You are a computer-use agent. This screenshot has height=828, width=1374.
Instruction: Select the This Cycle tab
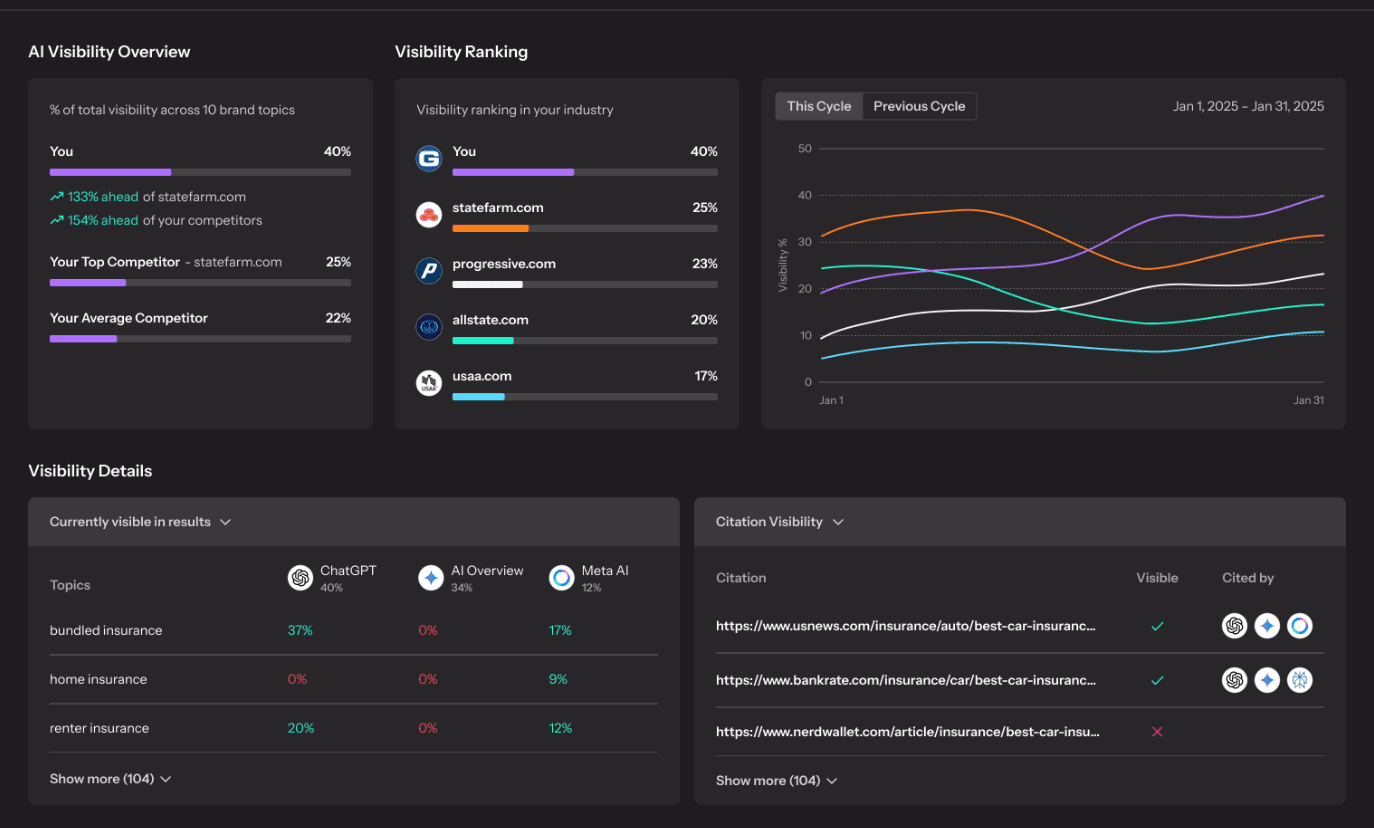pyautogui.click(x=819, y=105)
